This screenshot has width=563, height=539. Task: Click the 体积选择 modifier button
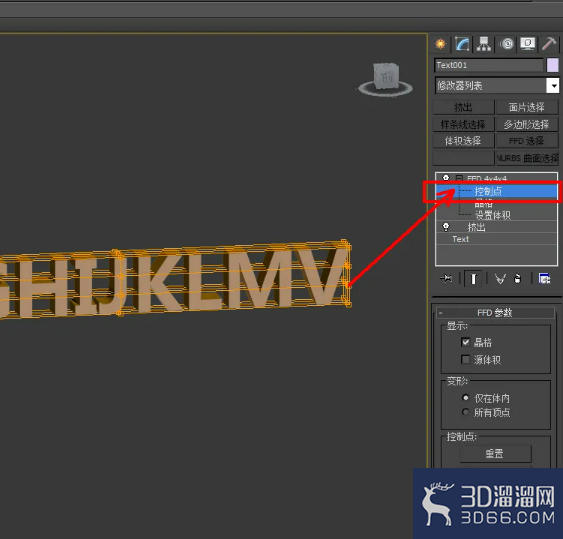pos(463,141)
